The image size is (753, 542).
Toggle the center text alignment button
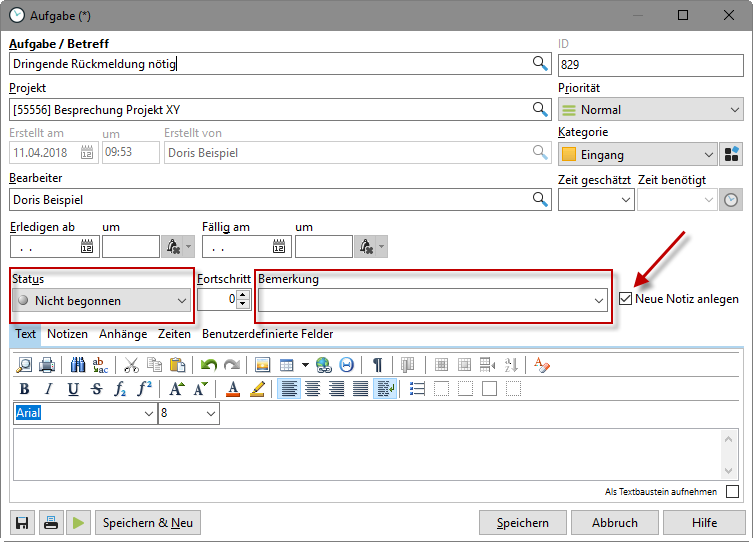tap(313, 389)
